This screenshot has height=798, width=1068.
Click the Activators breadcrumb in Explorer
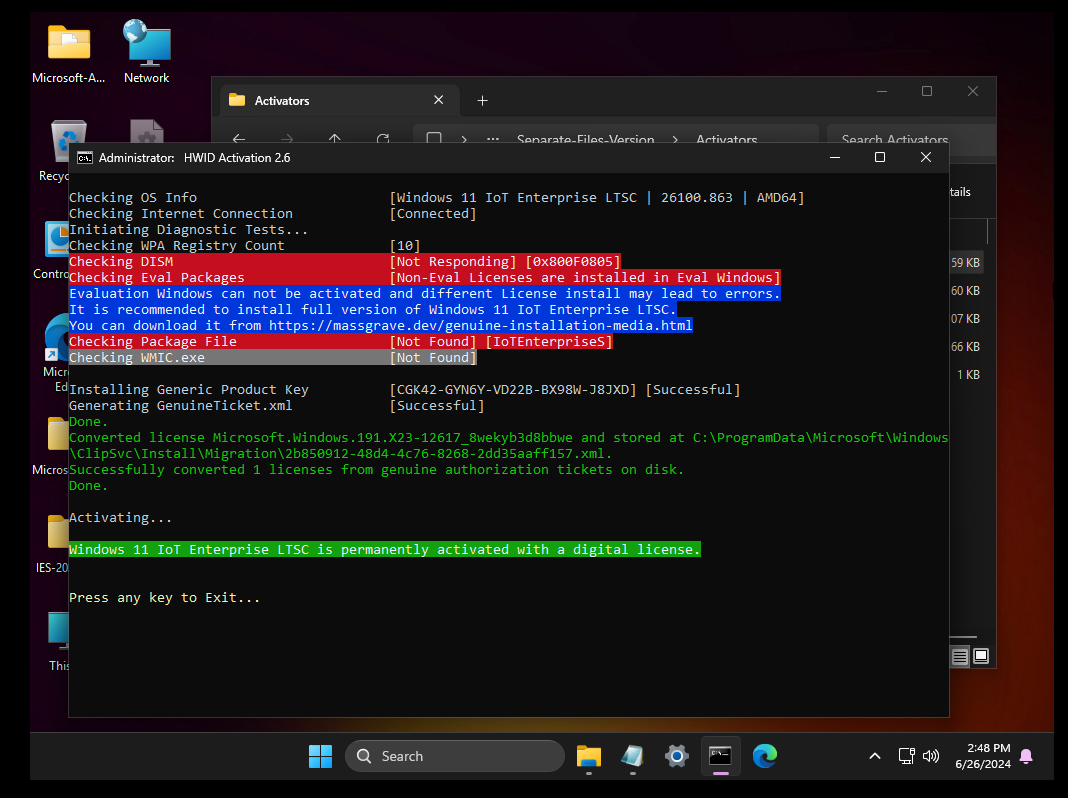coord(726,139)
